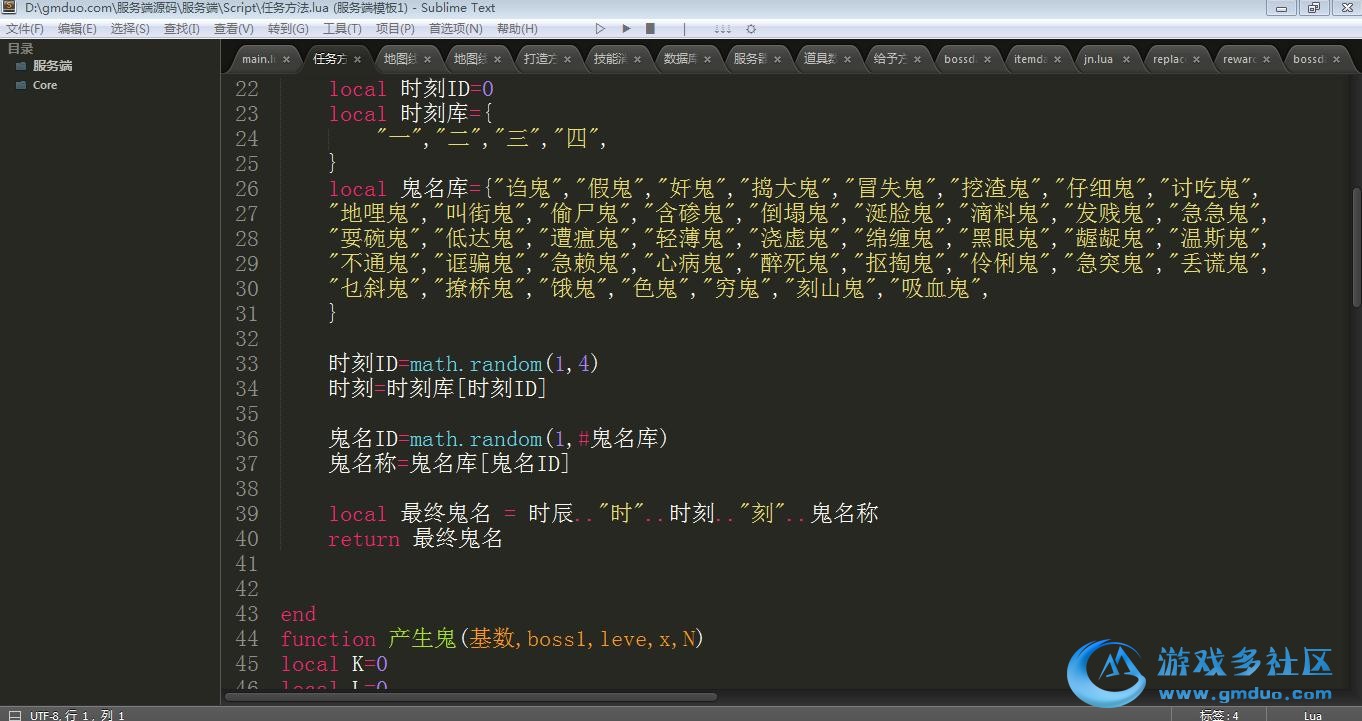
Task: Open the 查找(I) menu
Action: 181,29
